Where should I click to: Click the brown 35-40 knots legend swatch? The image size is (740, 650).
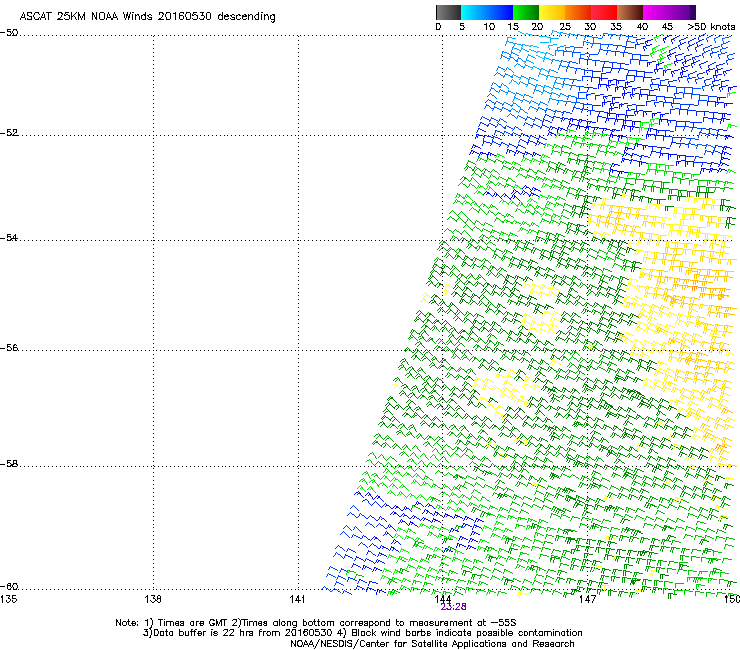630,12
